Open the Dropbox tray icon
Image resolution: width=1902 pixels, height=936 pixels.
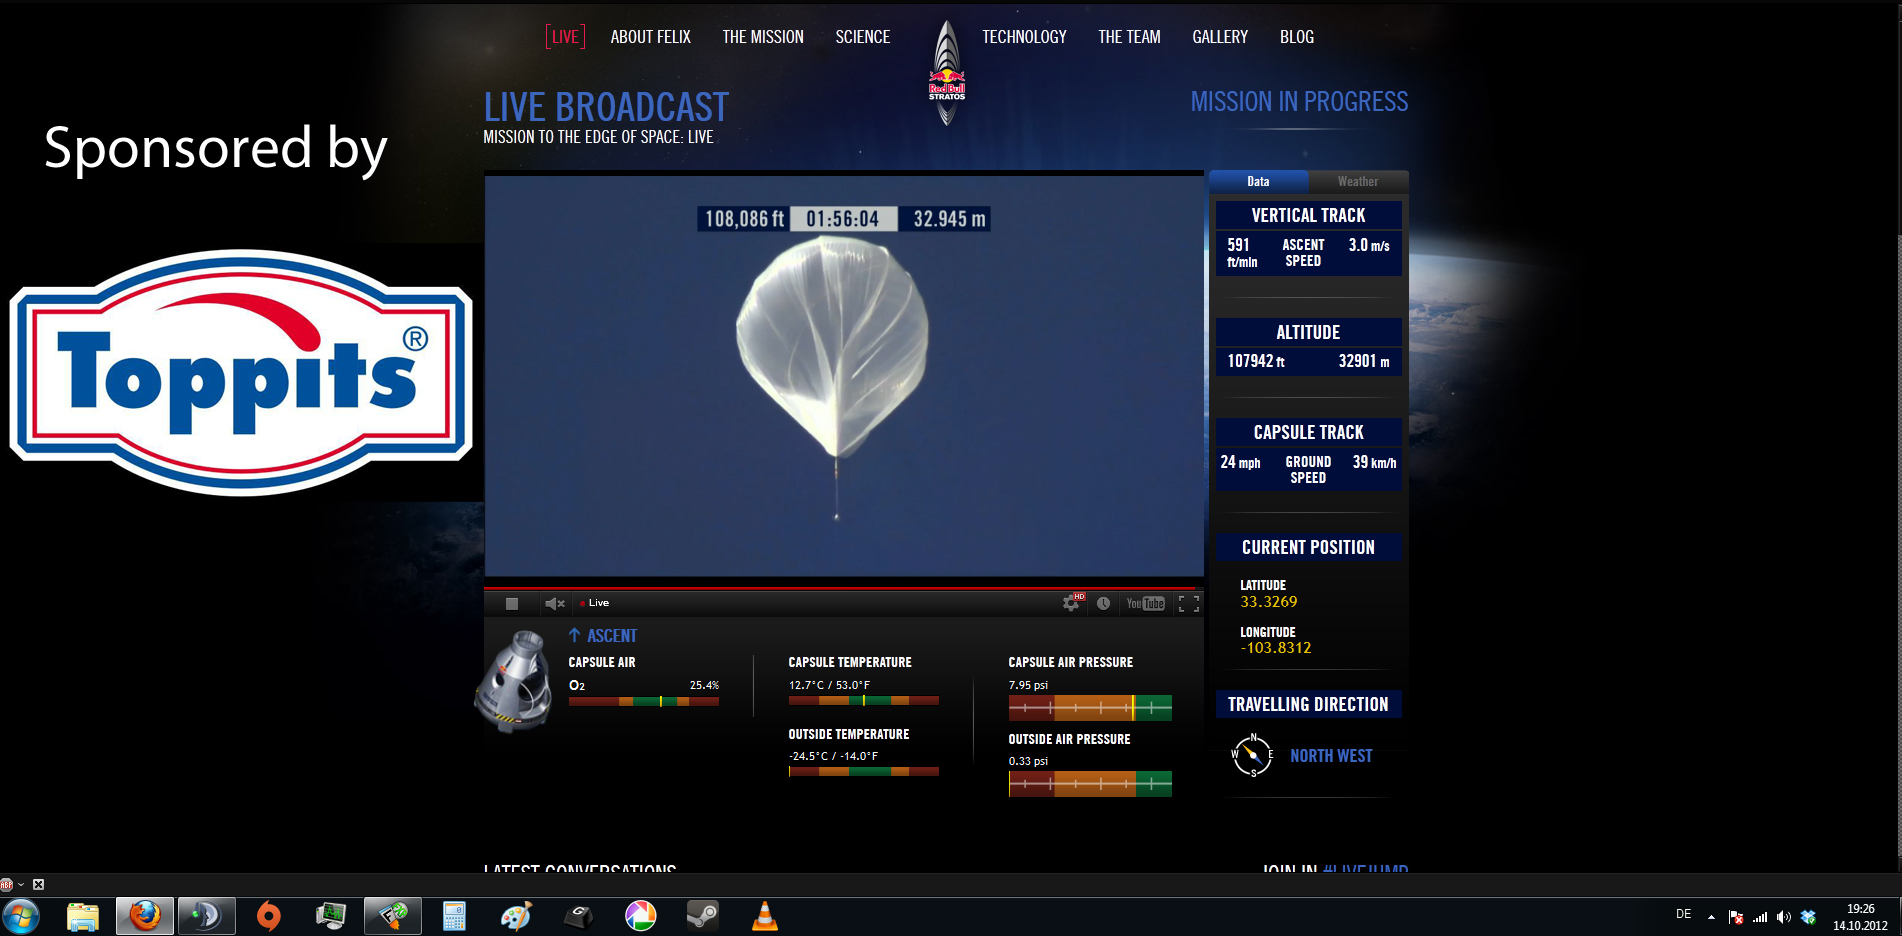(x=1808, y=916)
